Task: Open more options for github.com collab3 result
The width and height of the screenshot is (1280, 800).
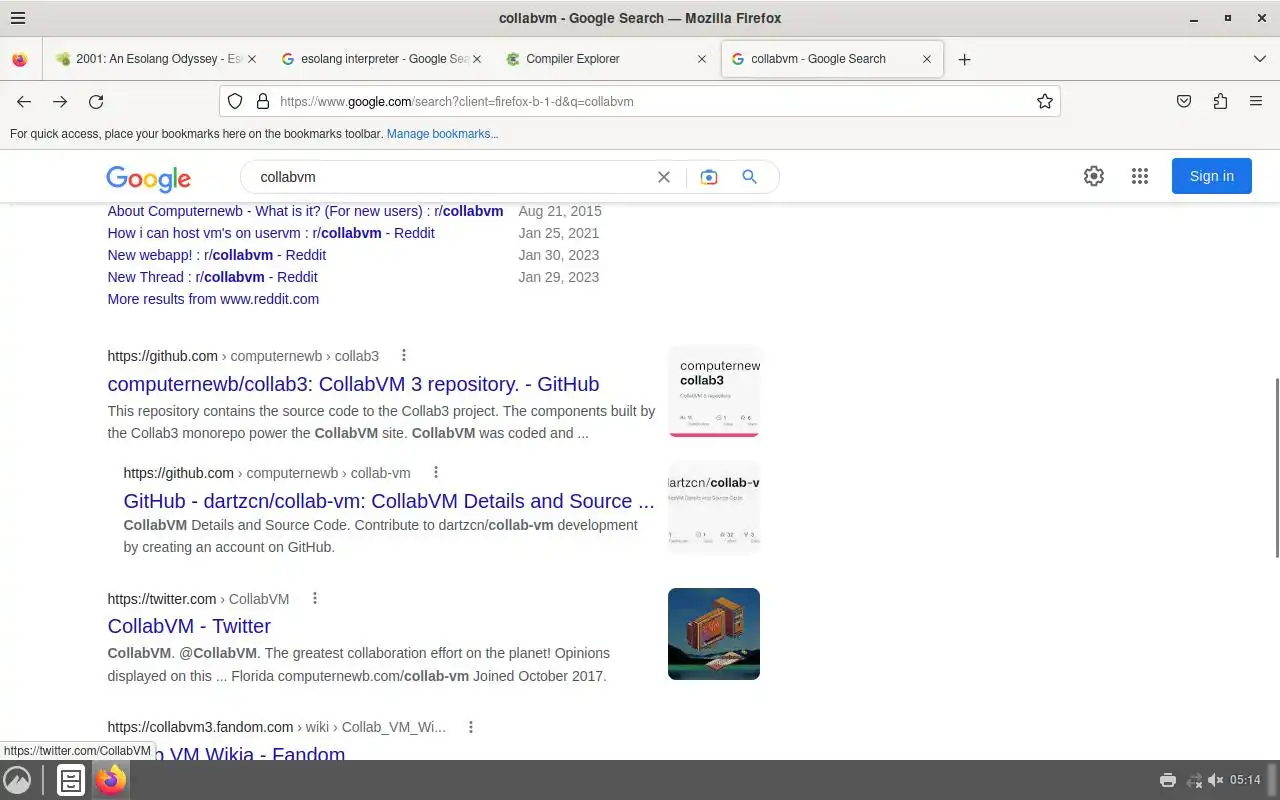Action: [404, 355]
